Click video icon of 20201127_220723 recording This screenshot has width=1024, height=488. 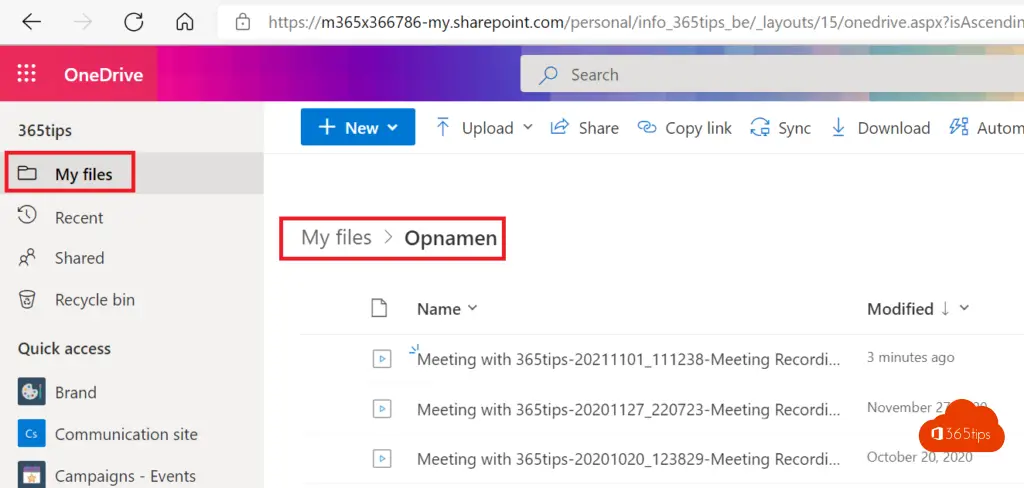click(x=381, y=409)
